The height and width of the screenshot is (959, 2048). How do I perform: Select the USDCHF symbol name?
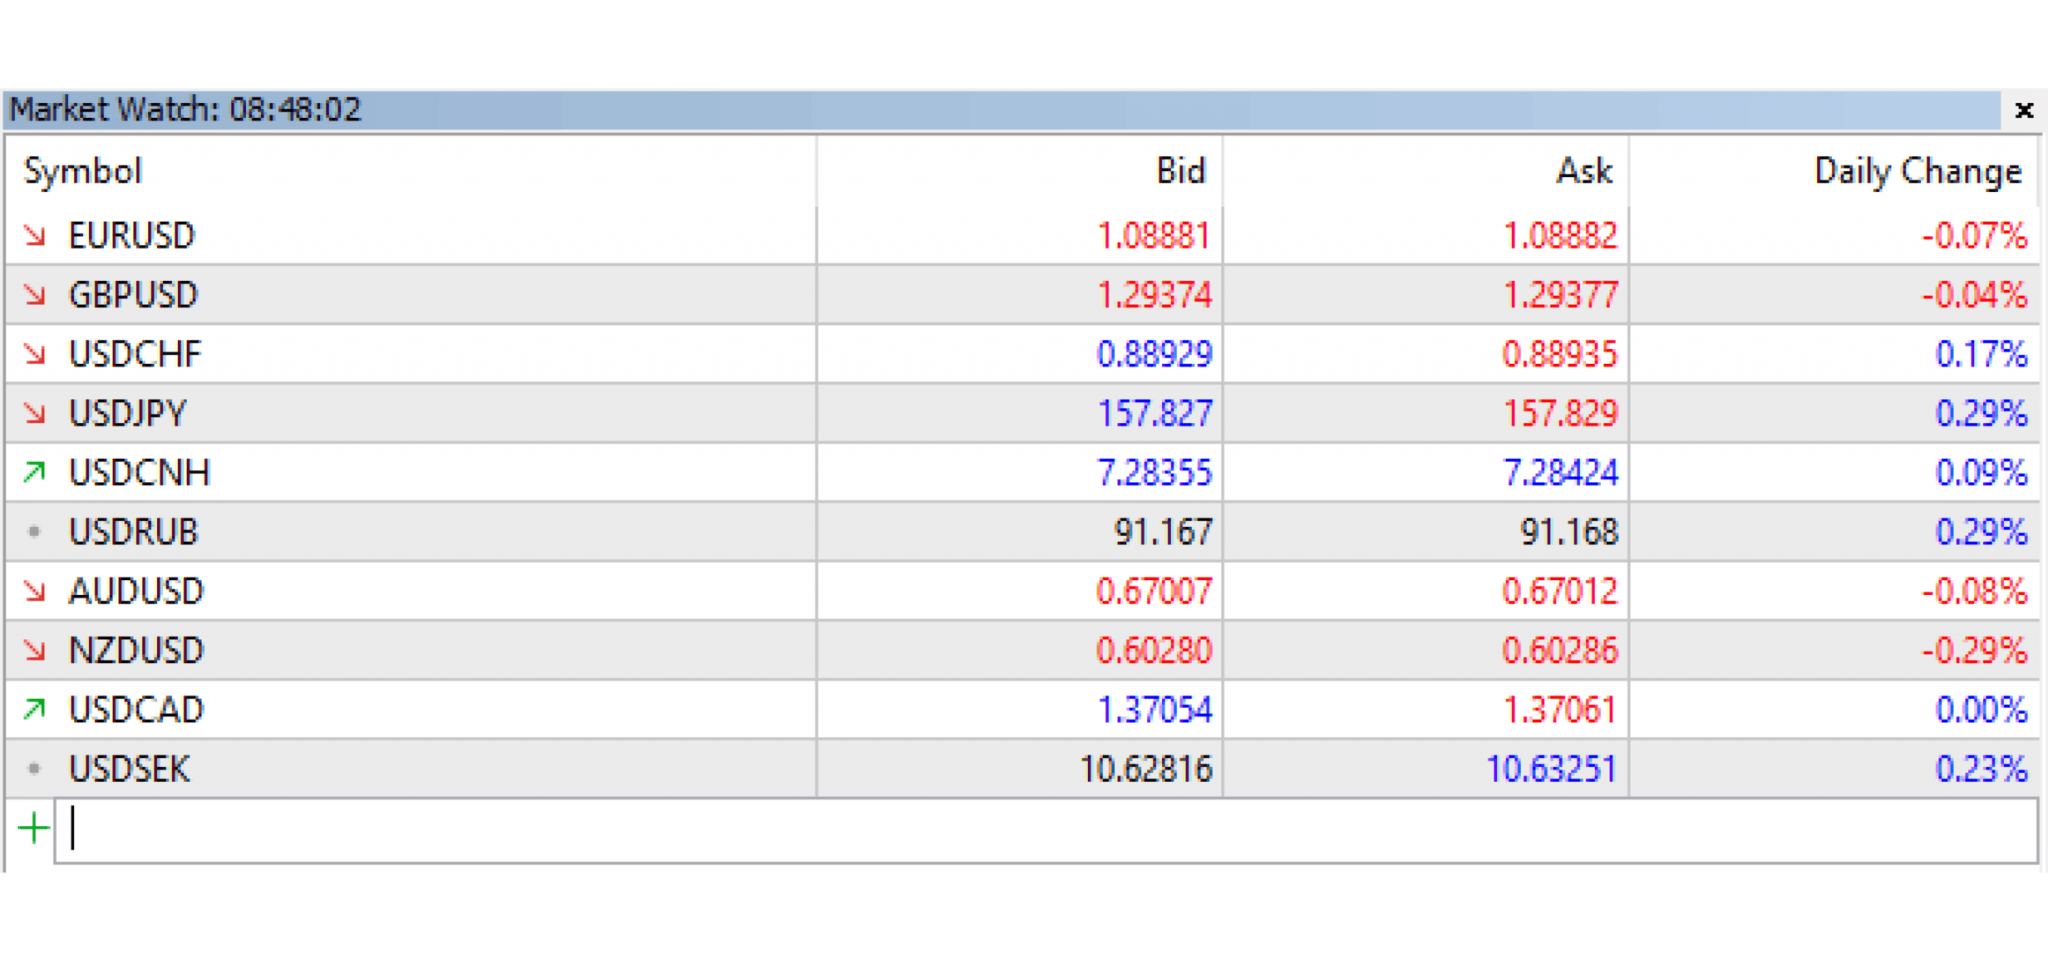tap(135, 354)
